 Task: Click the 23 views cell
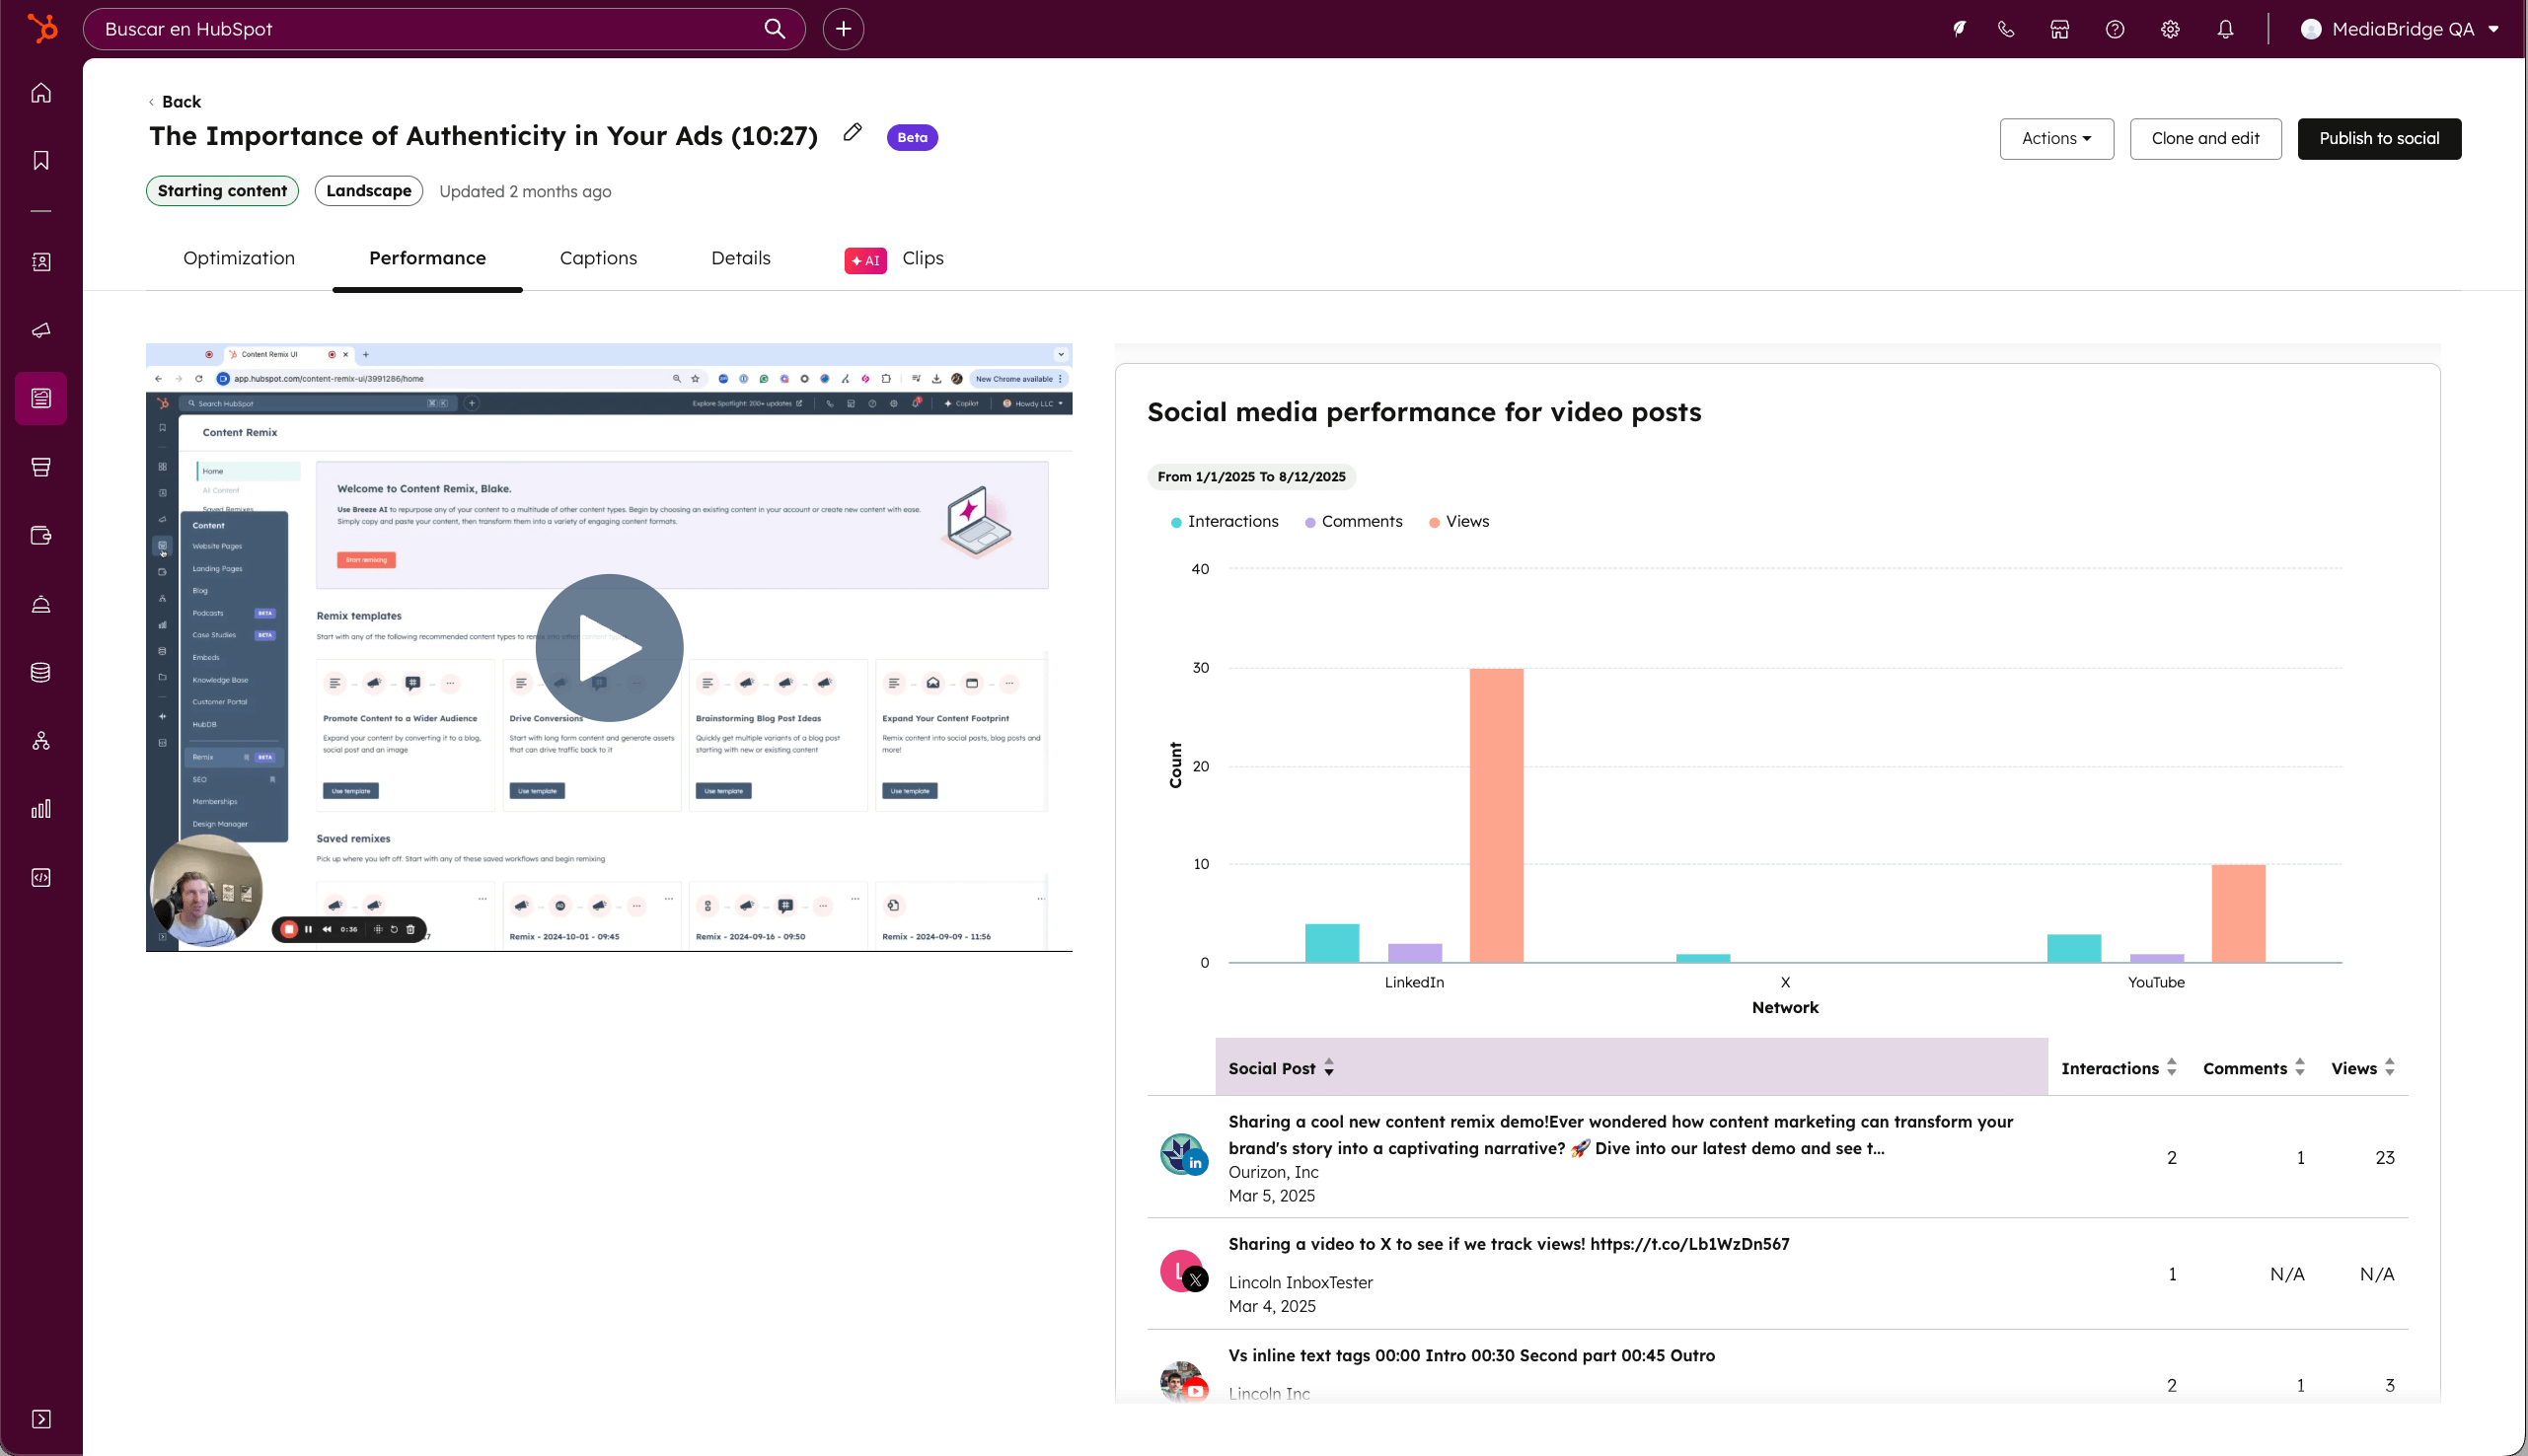pos(2385,1157)
